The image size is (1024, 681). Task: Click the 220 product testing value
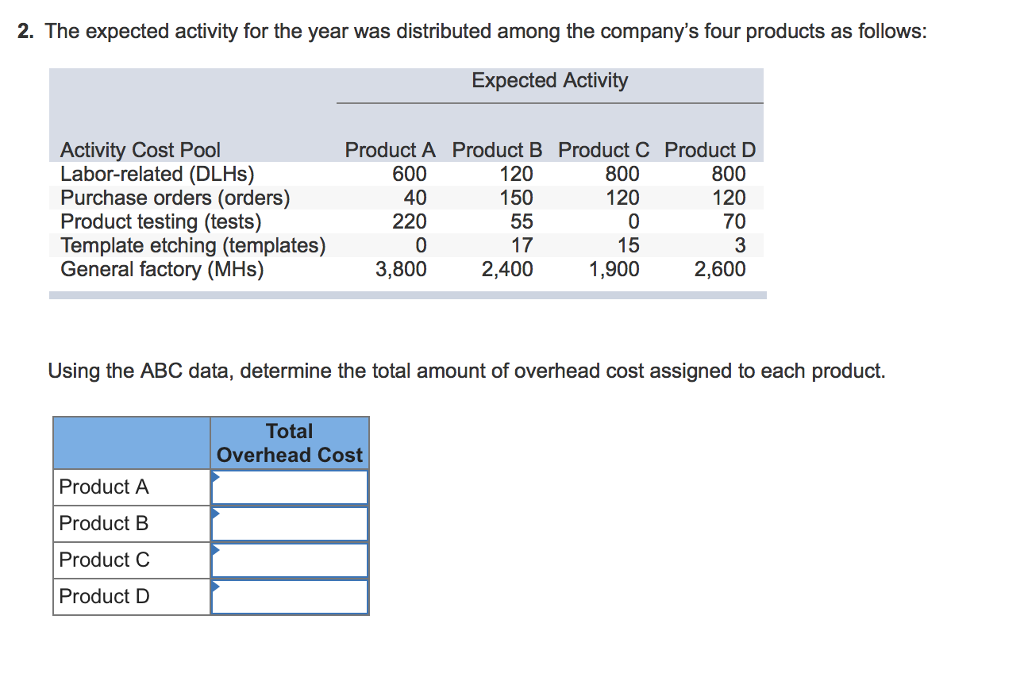pos(409,222)
